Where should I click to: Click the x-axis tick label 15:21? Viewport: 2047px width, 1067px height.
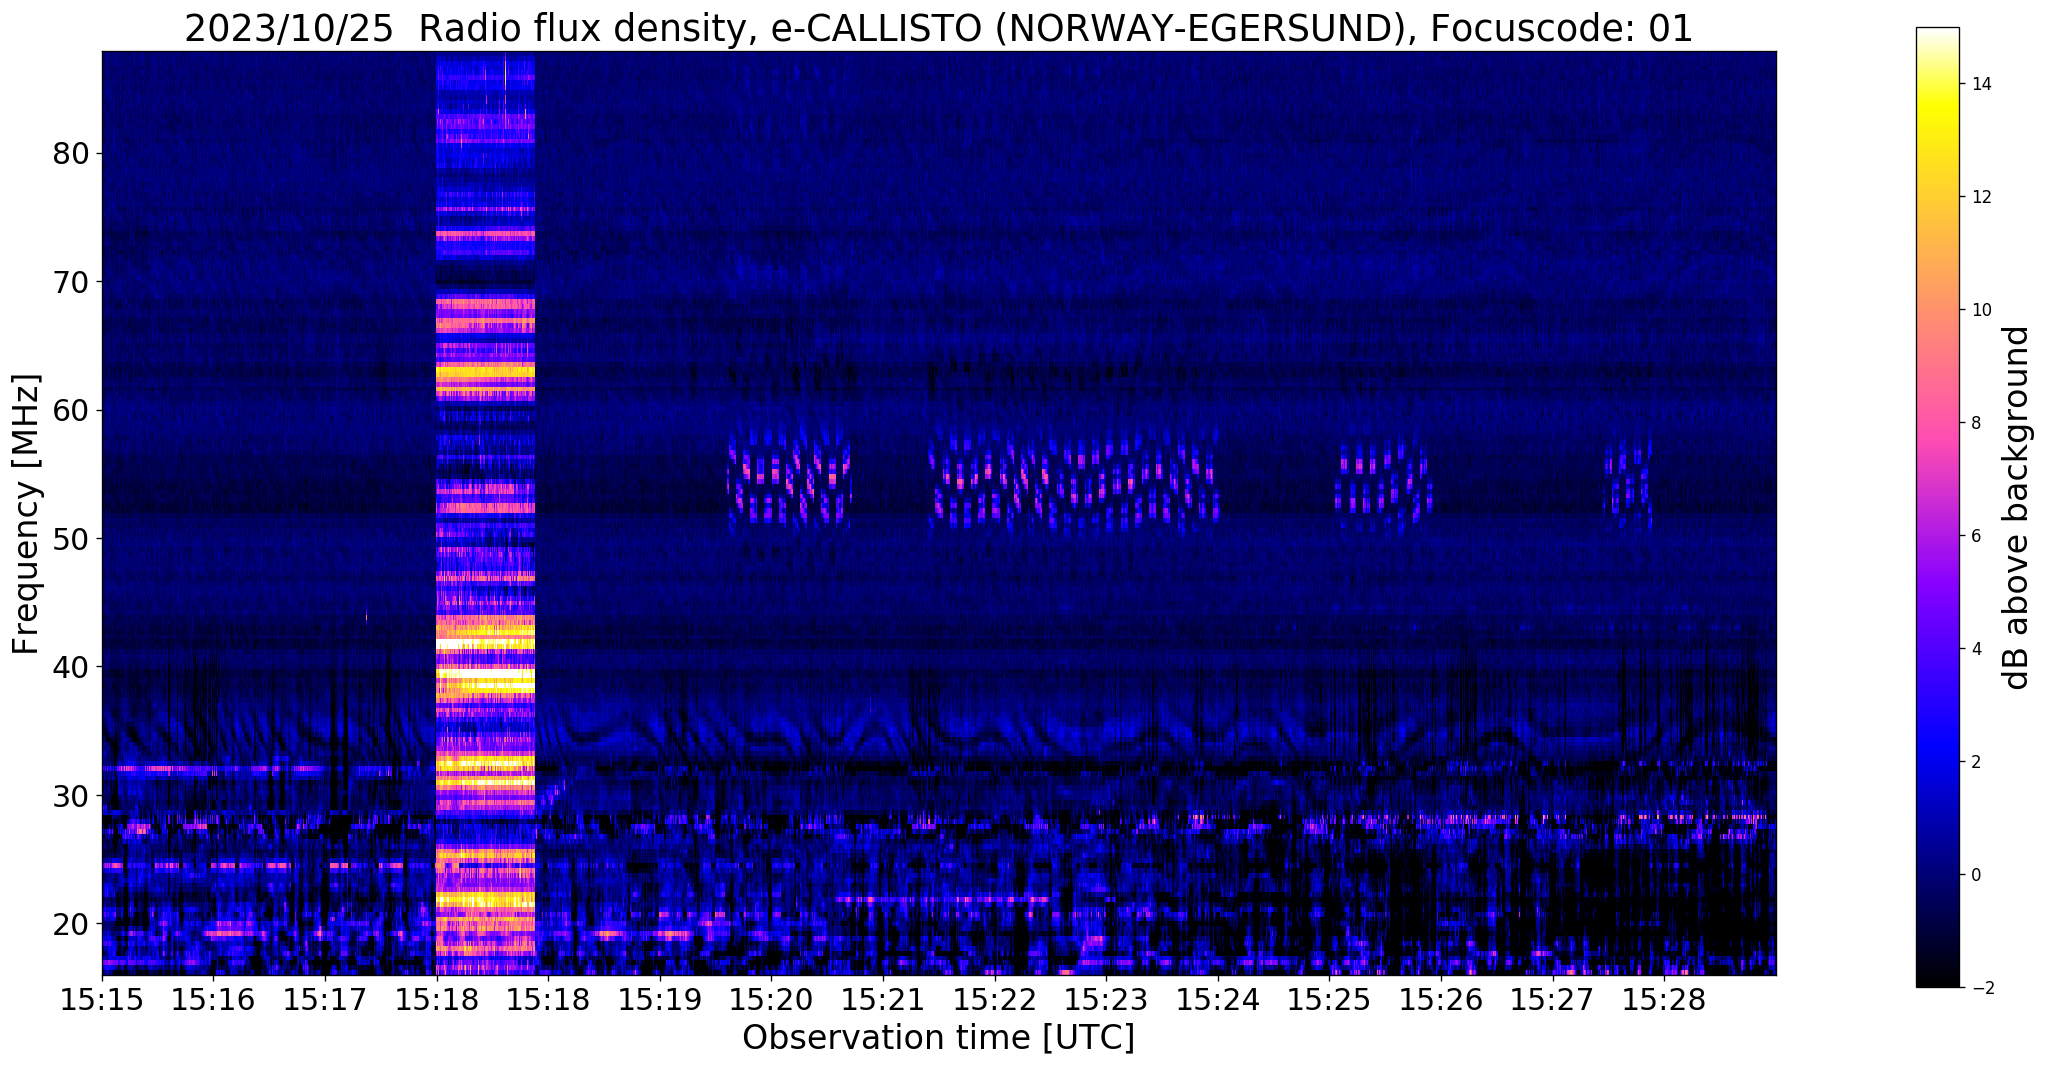(883, 1000)
